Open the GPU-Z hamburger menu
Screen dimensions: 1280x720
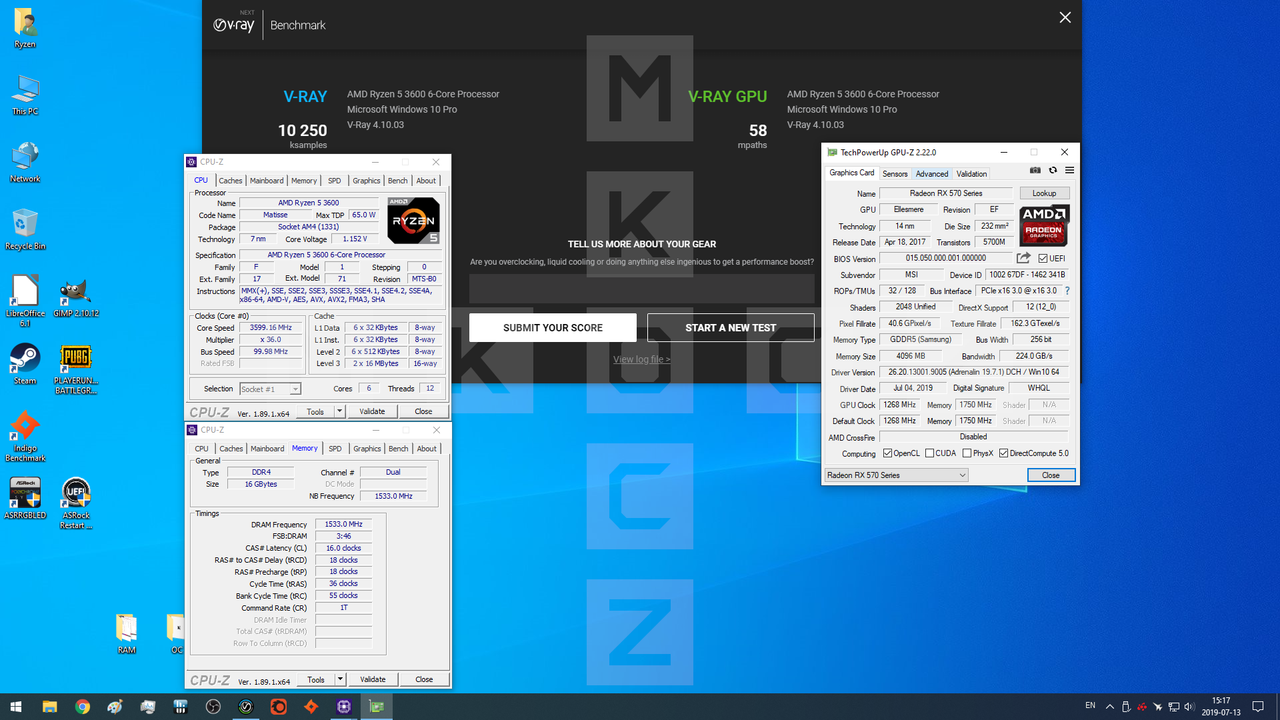pos(1069,171)
